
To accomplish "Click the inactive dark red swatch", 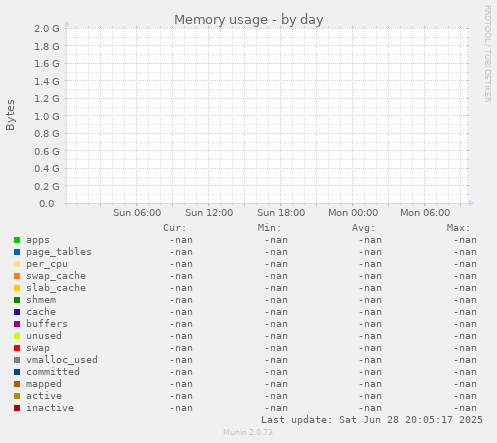I will [17, 408].
